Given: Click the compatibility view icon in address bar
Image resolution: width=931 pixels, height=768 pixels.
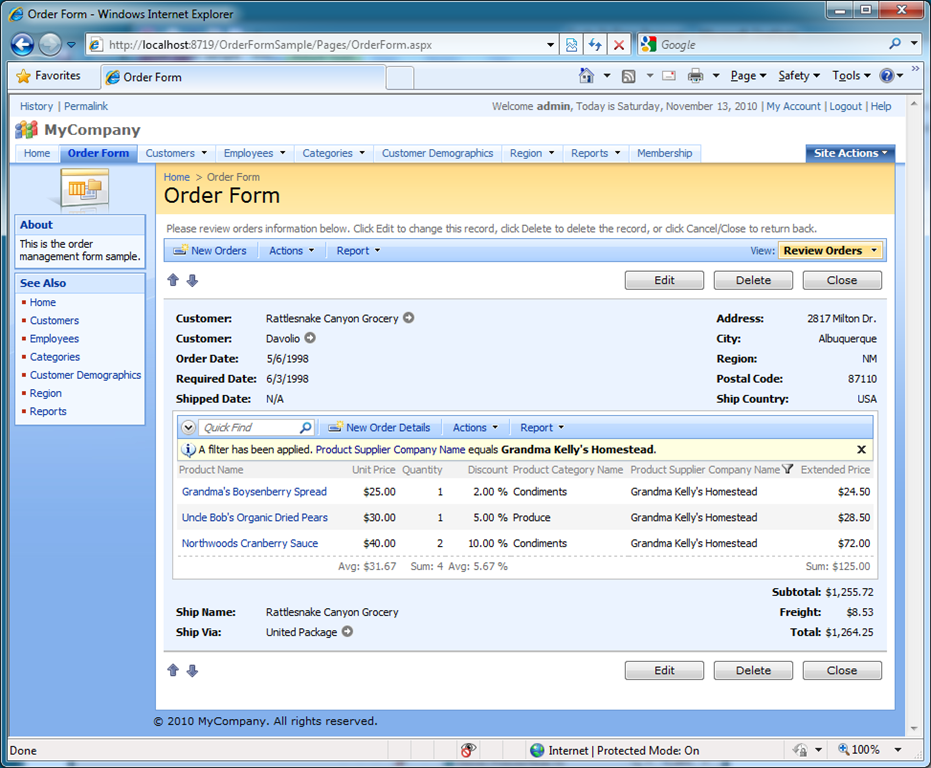Looking at the screenshot, I should pos(571,45).
